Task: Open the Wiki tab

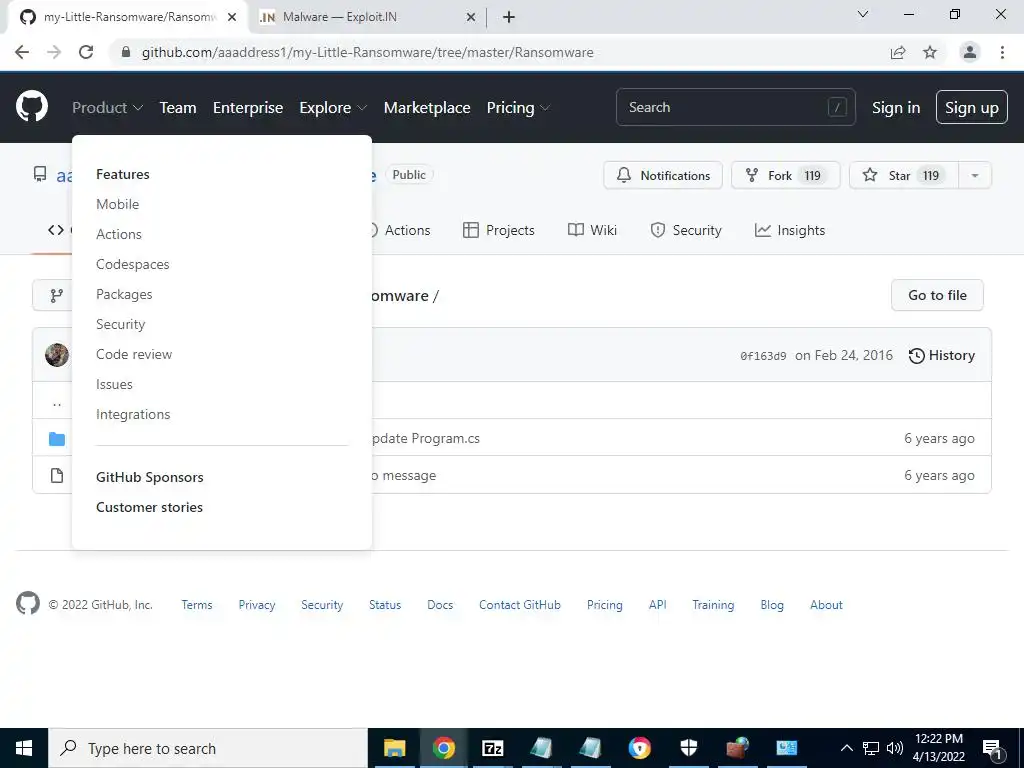Action: coord(592,230)
